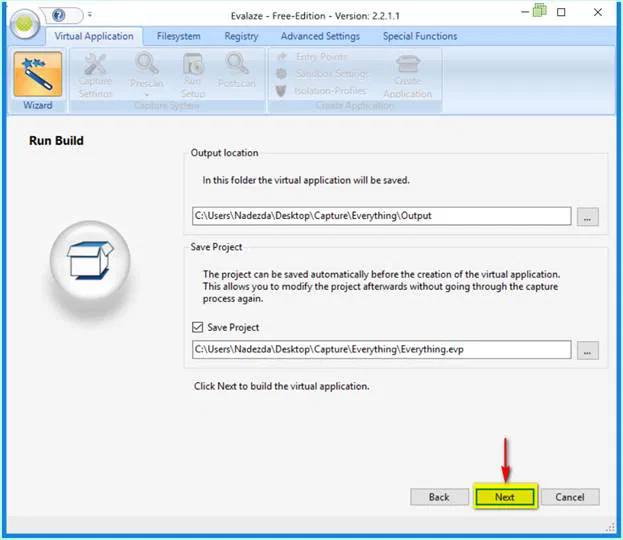Open Sandbox Settings in the ribbon

pos(322,74)
